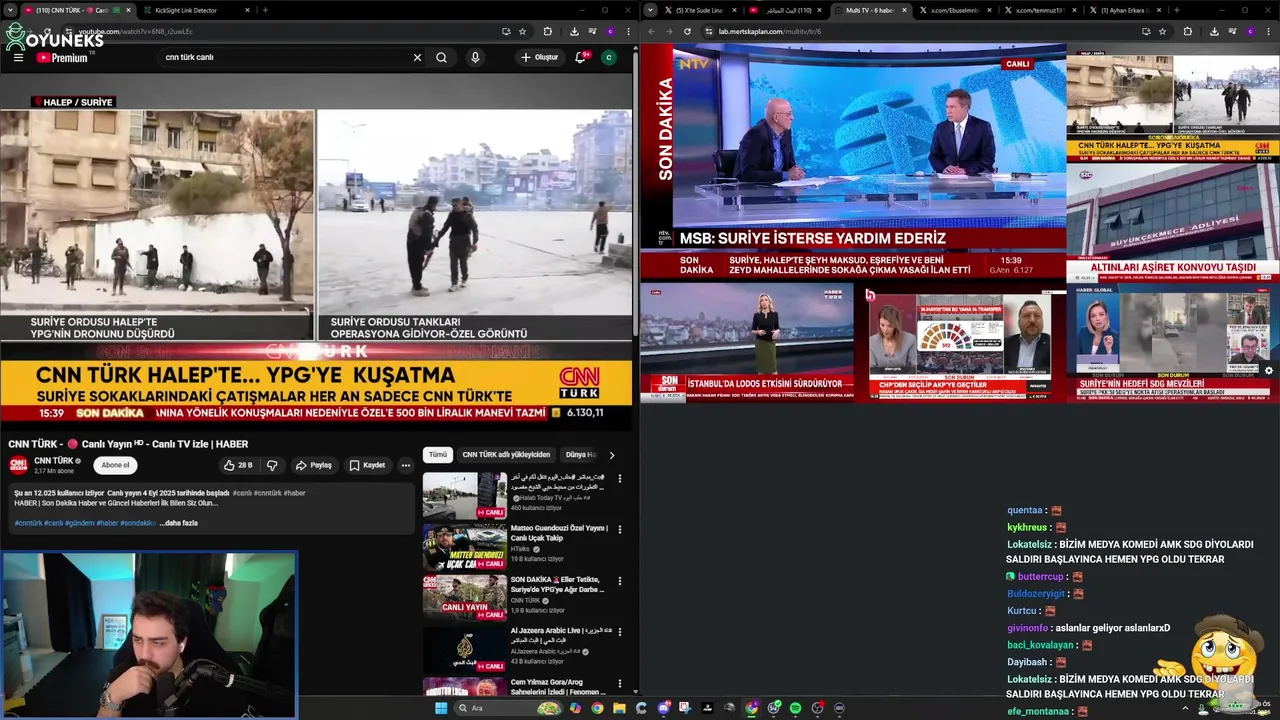Launch Discord from the taskbar
This screenshot has height=720, width=1280.
coord(664,708)
